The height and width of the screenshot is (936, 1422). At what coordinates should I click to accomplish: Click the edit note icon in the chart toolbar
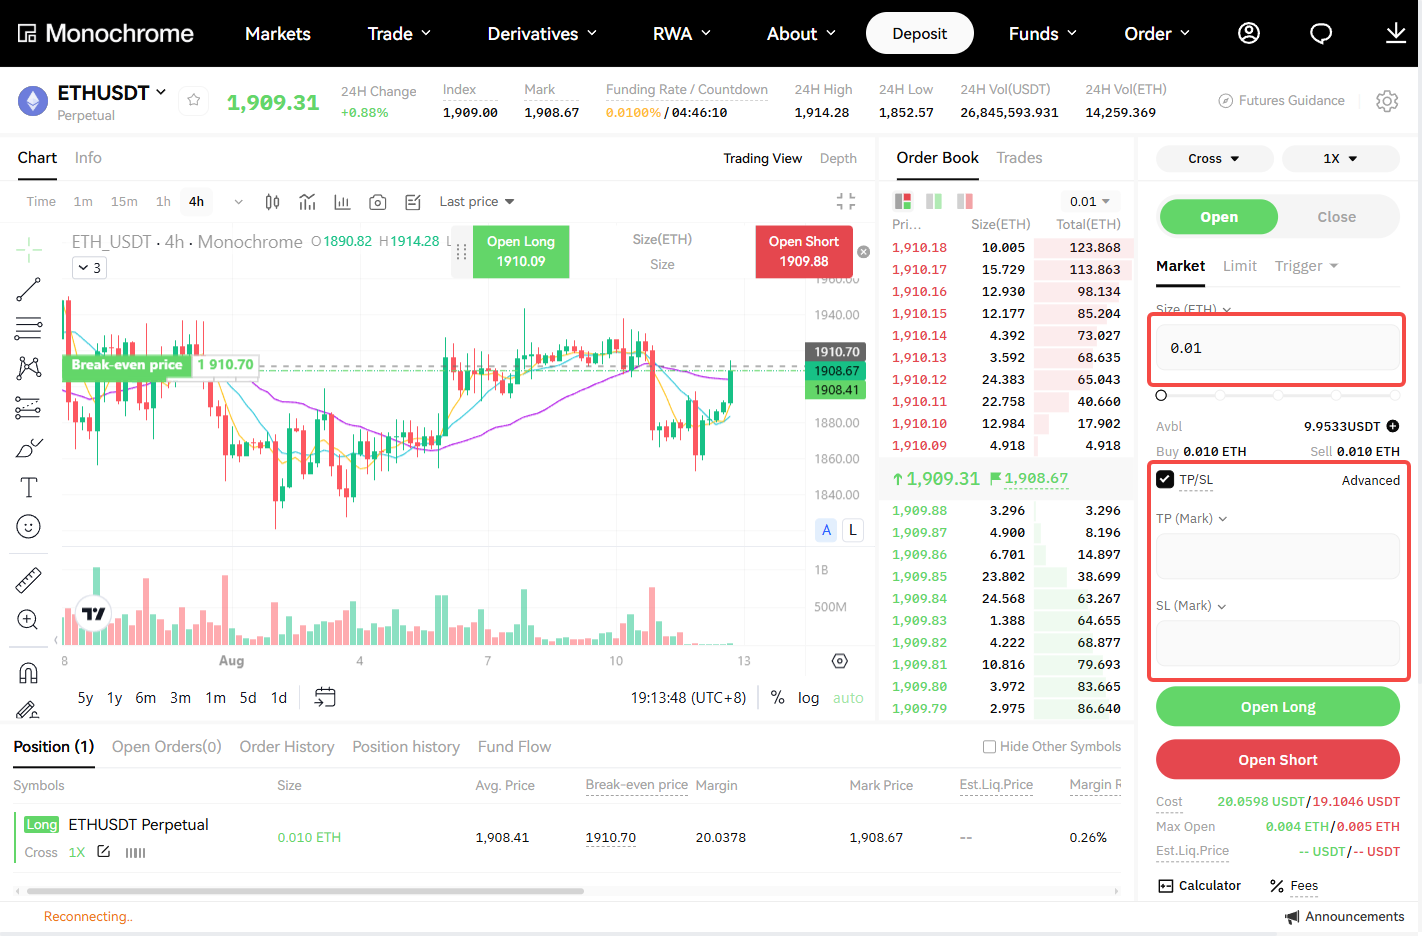(x=413, y=202)
